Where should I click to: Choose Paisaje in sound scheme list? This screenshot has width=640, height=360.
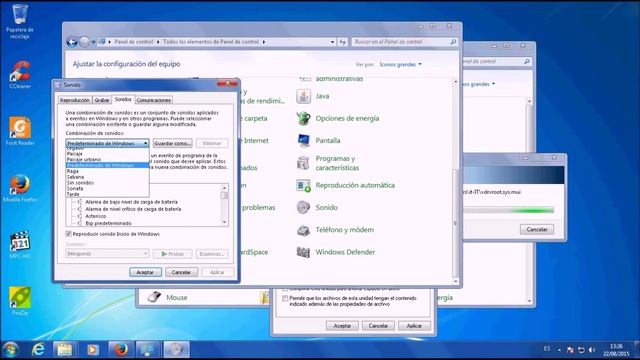point(107,154)
